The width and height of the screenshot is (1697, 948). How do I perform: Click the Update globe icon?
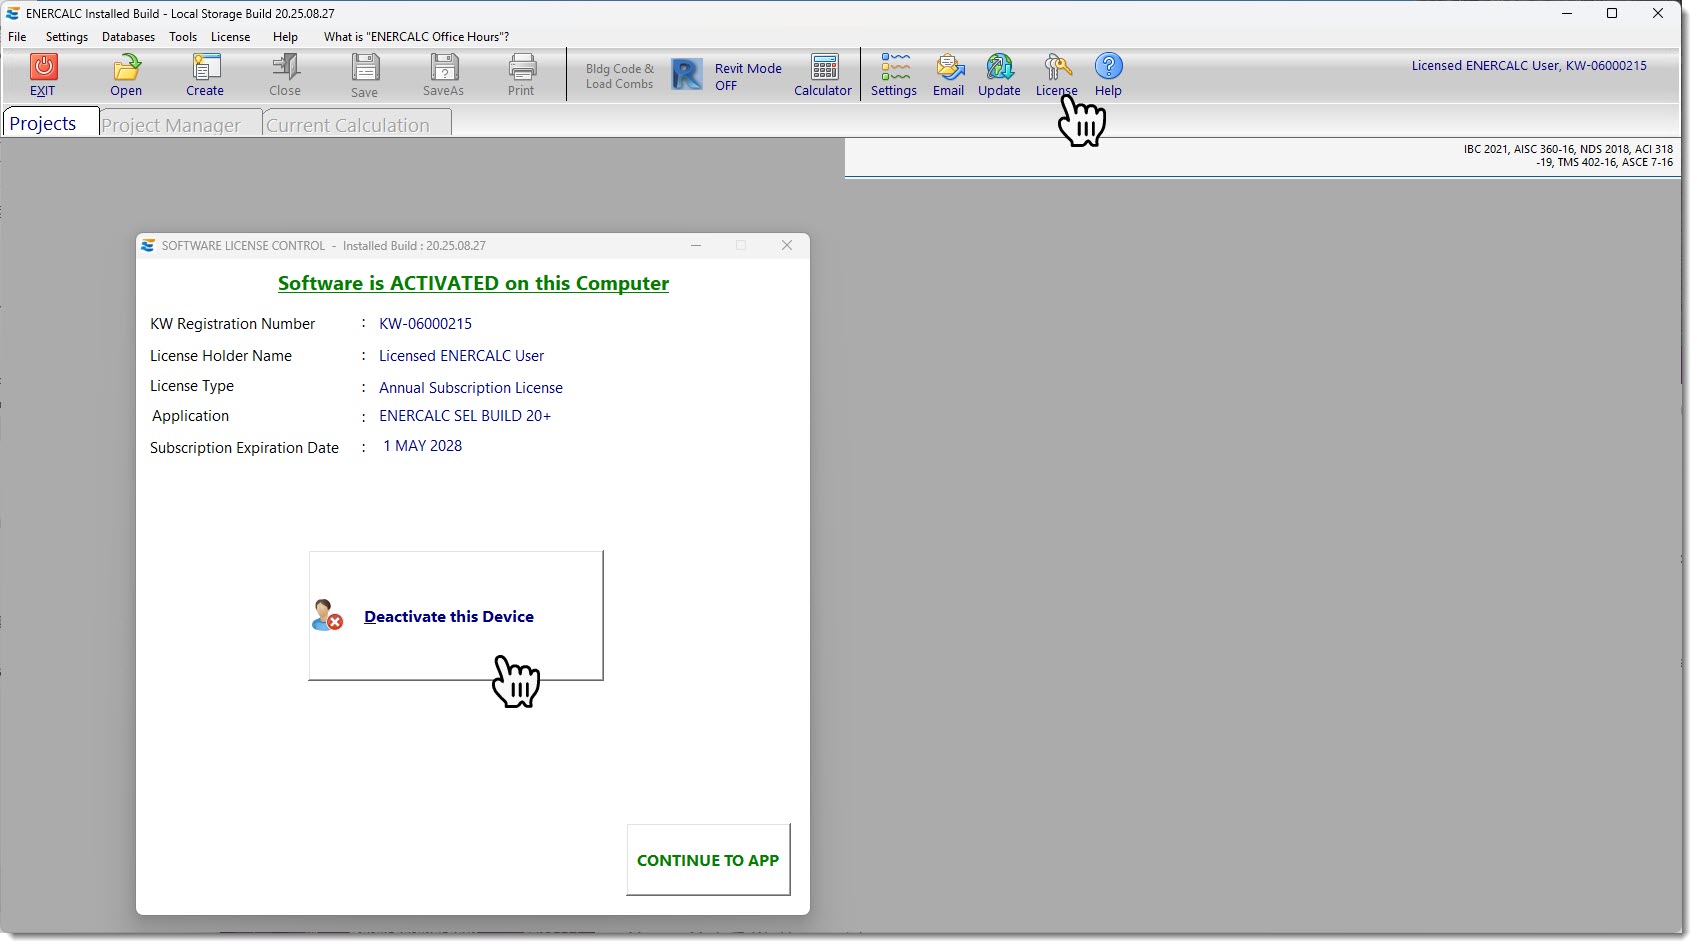pyautogui.click(x=999, y=67)
